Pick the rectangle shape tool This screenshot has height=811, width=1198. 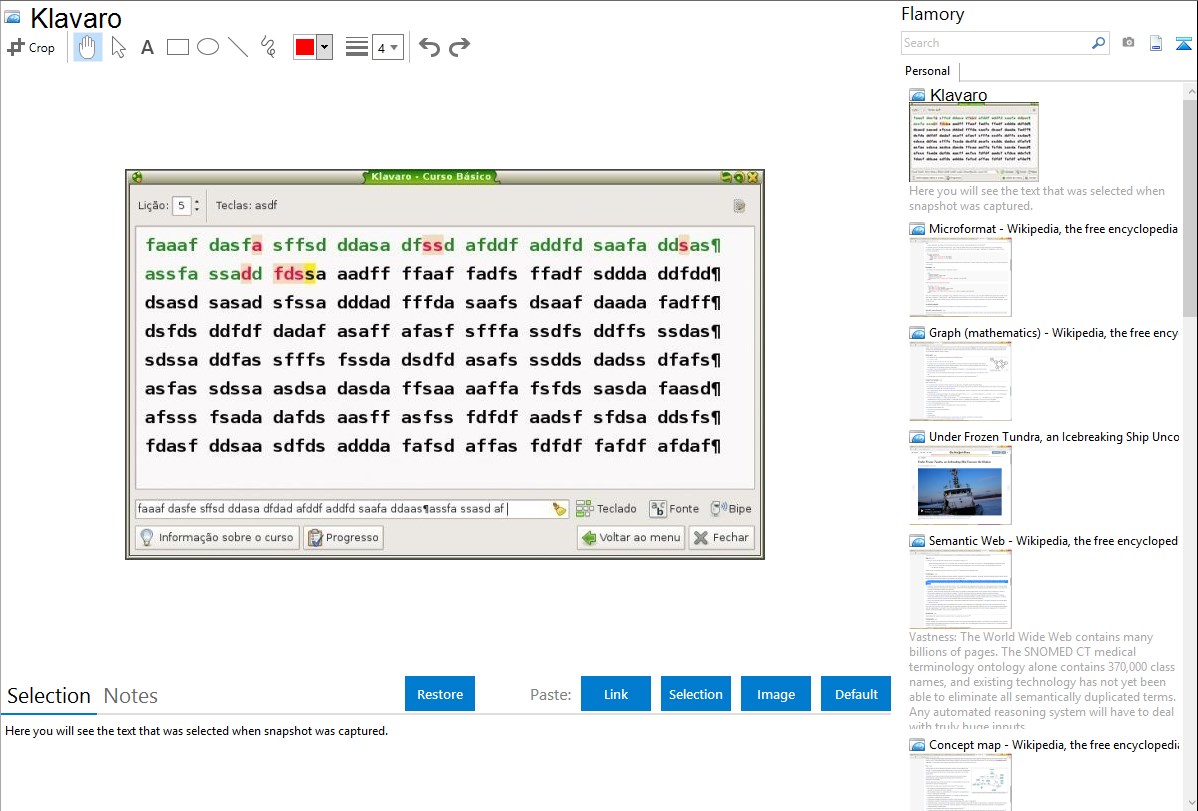[x=177, y=47]
